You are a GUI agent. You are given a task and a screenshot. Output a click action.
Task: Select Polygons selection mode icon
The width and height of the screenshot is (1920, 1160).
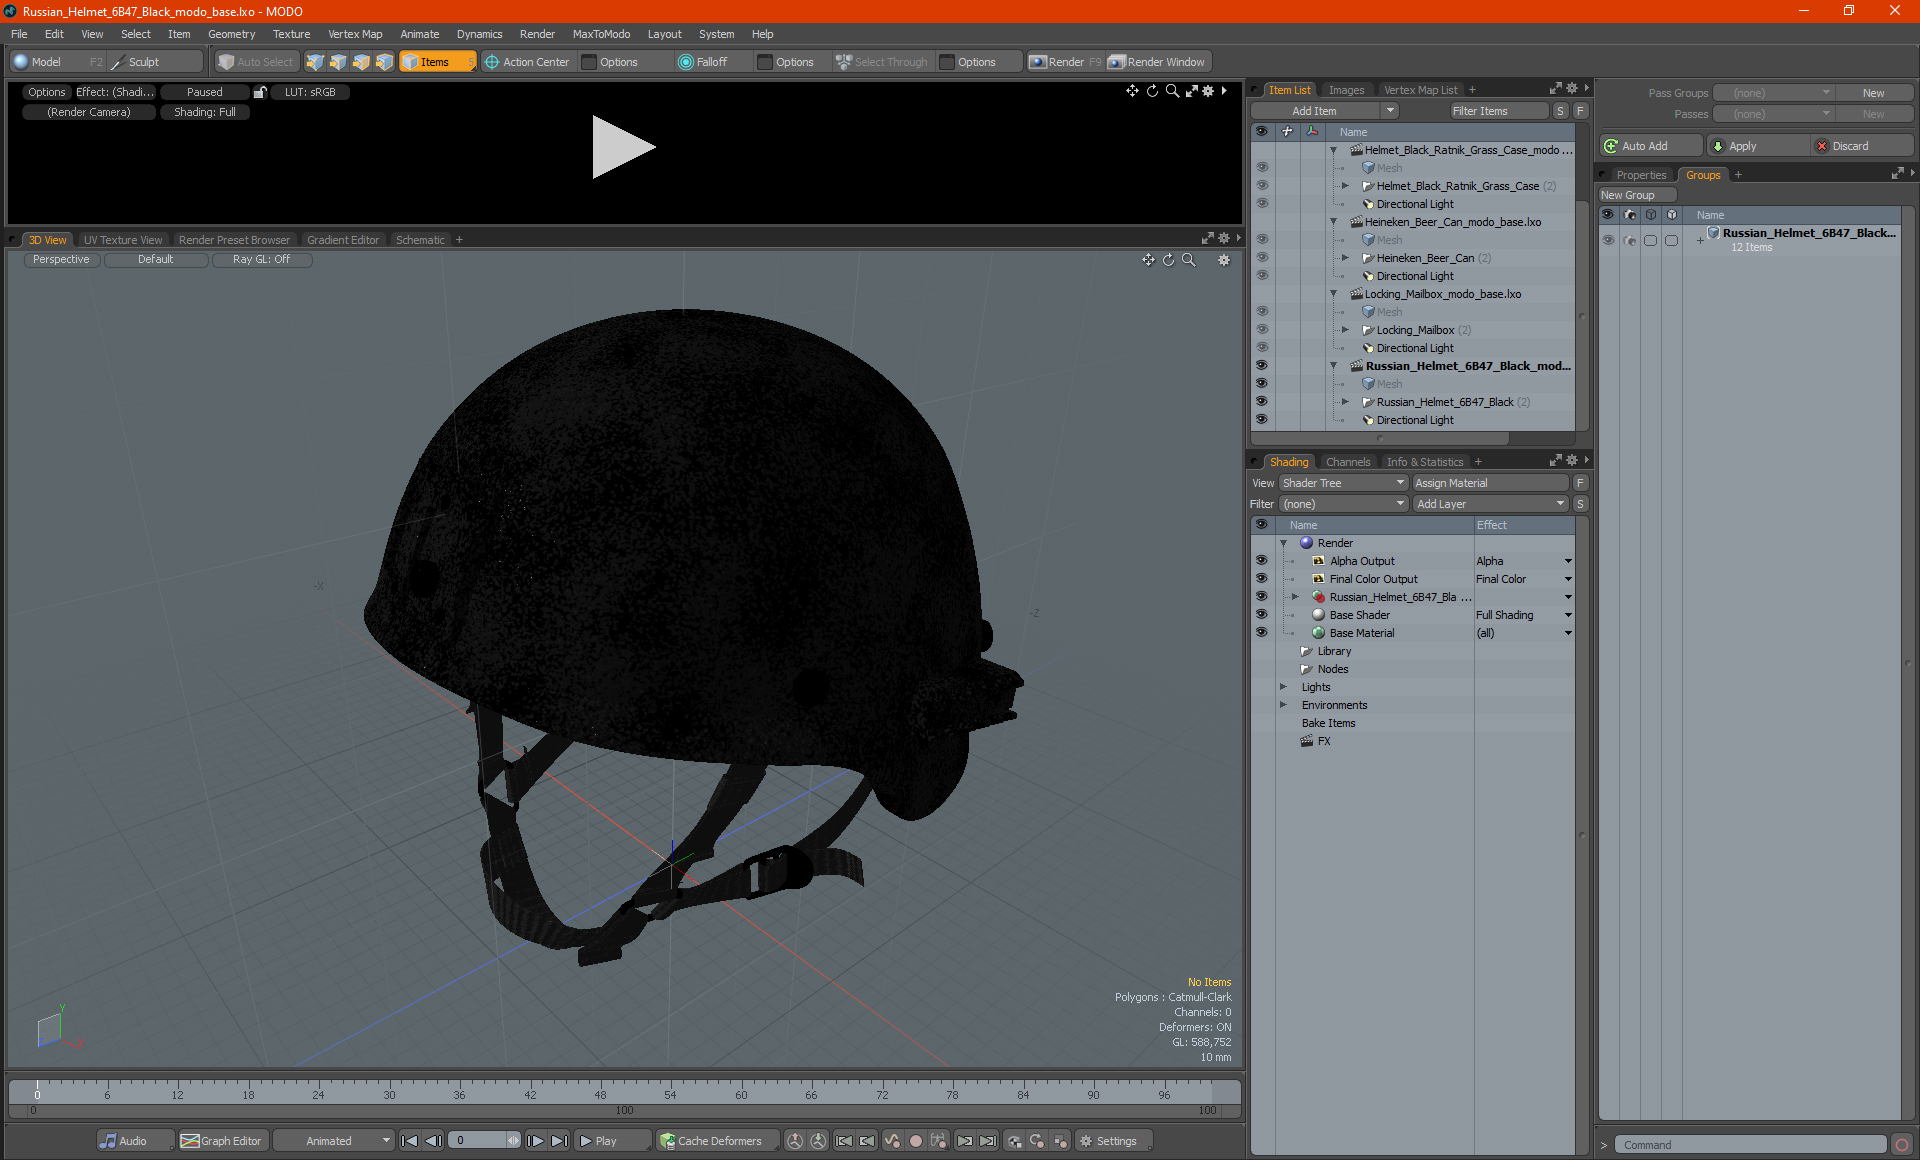pos(361,62)
